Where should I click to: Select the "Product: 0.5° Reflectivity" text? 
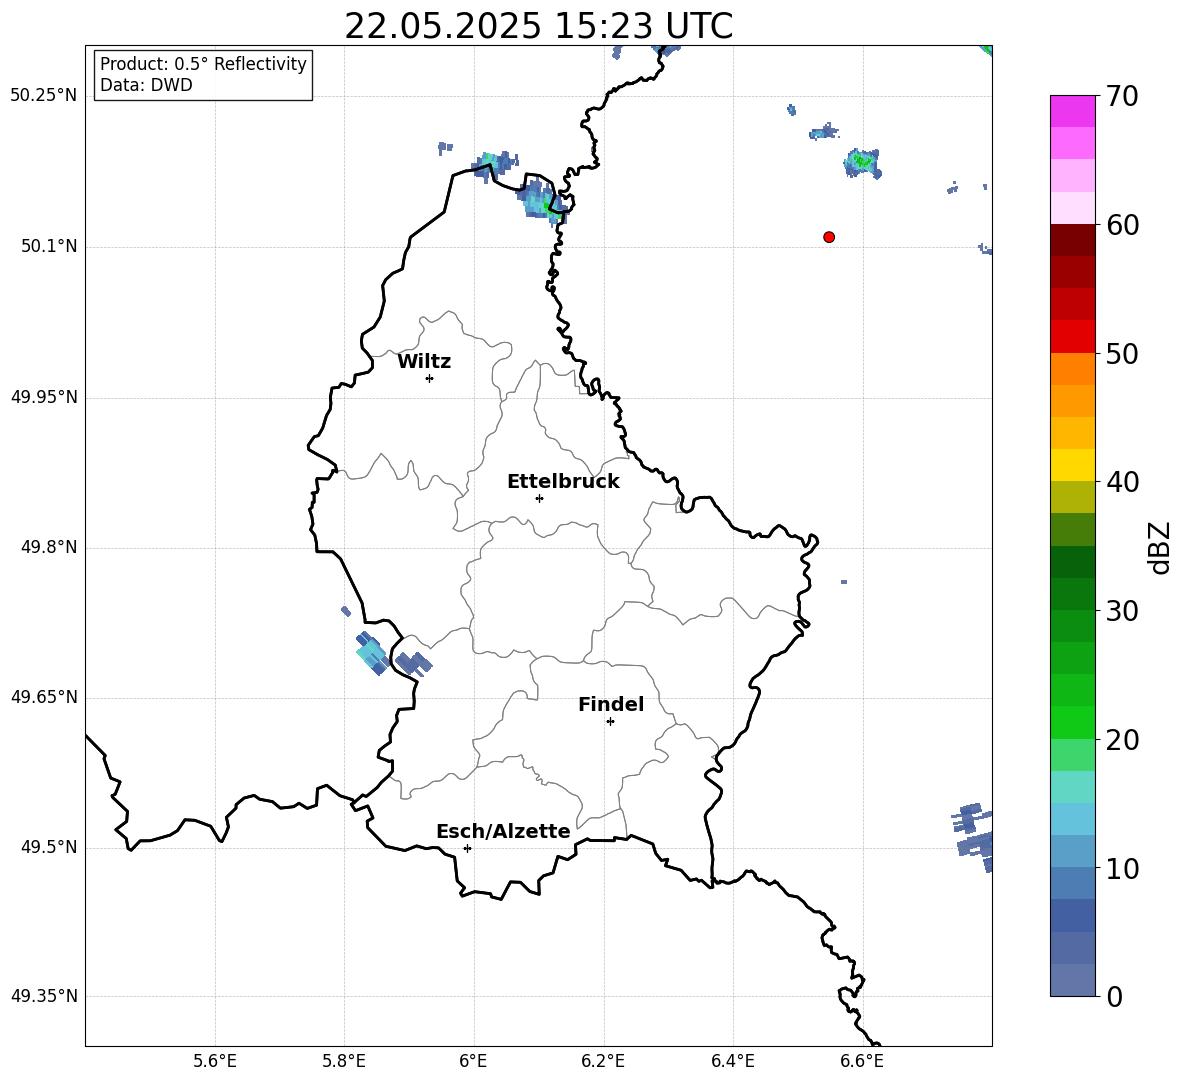click(x=203, y=64)
